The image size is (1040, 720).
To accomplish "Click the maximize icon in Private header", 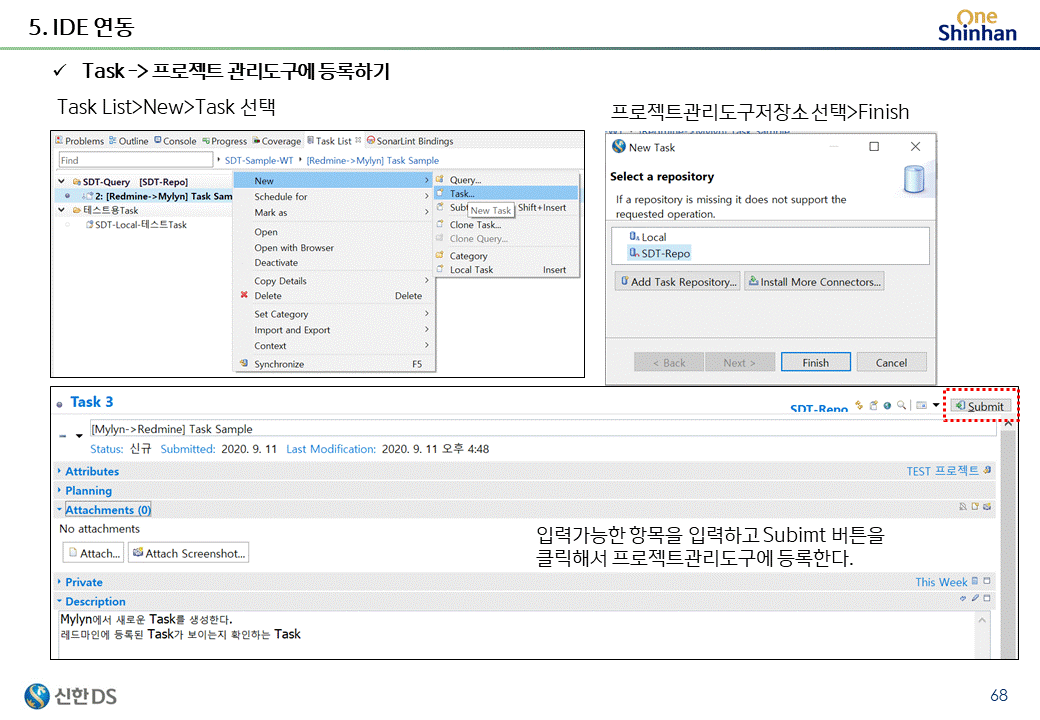I will coord(987,581).
